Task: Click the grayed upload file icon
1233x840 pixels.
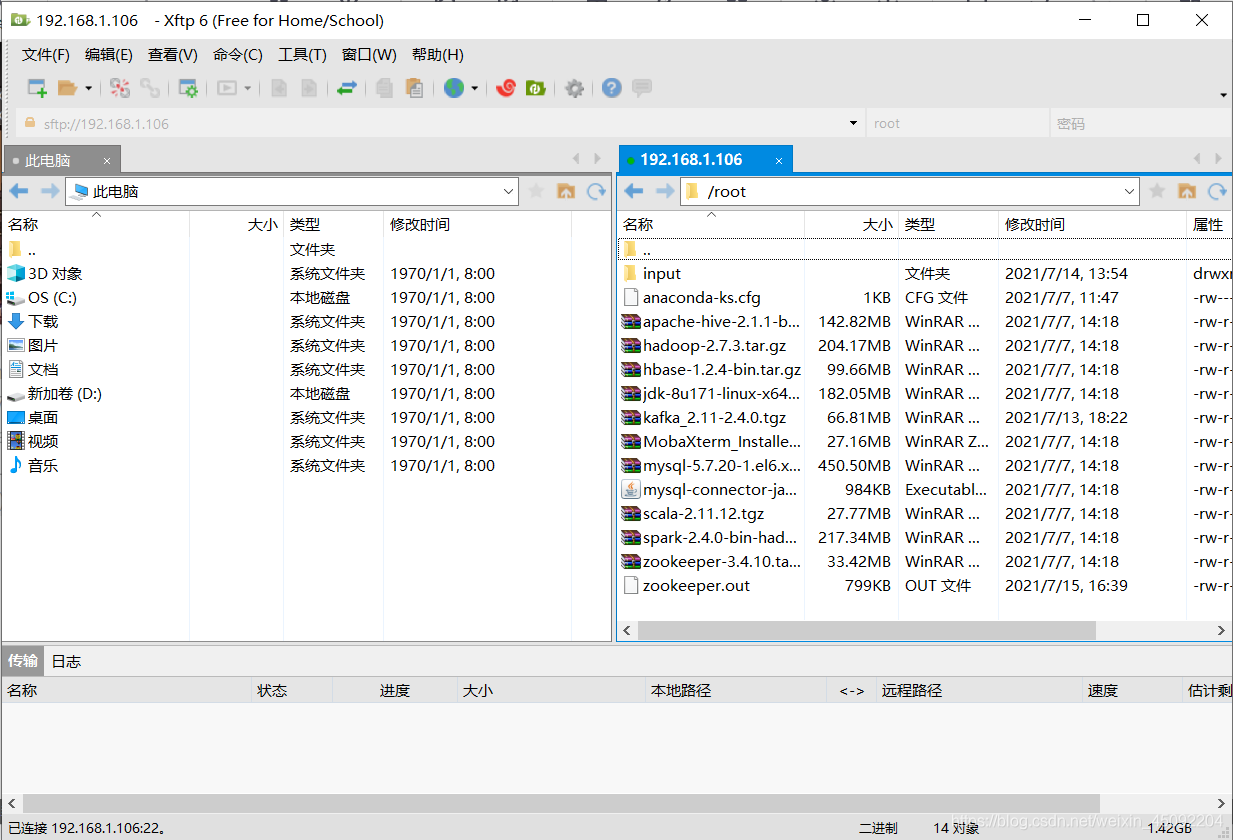Action: click(x=280, y=88)
